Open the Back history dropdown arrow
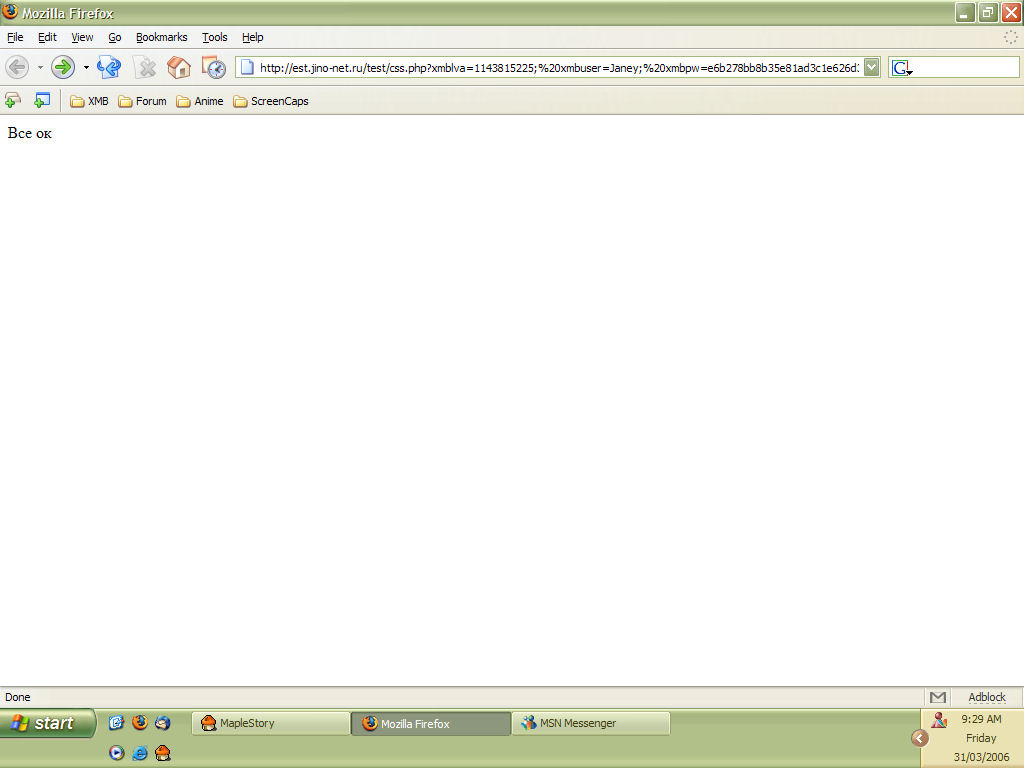 tap(40, 67)
